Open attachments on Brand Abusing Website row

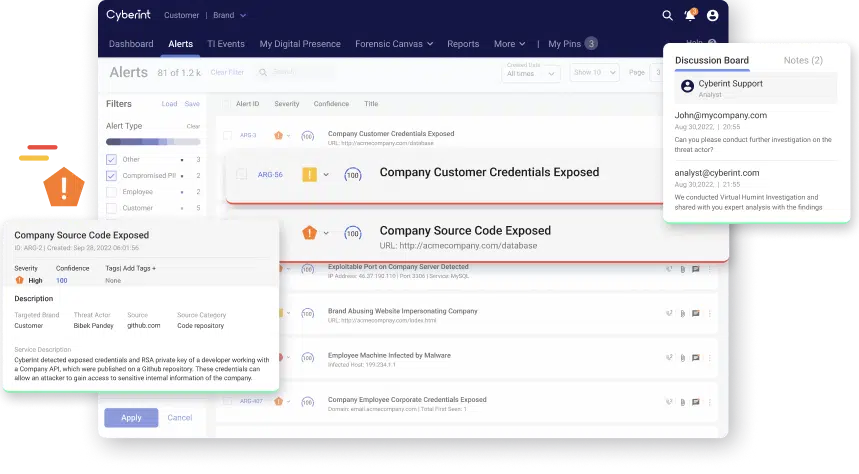[x=683, y=313]
